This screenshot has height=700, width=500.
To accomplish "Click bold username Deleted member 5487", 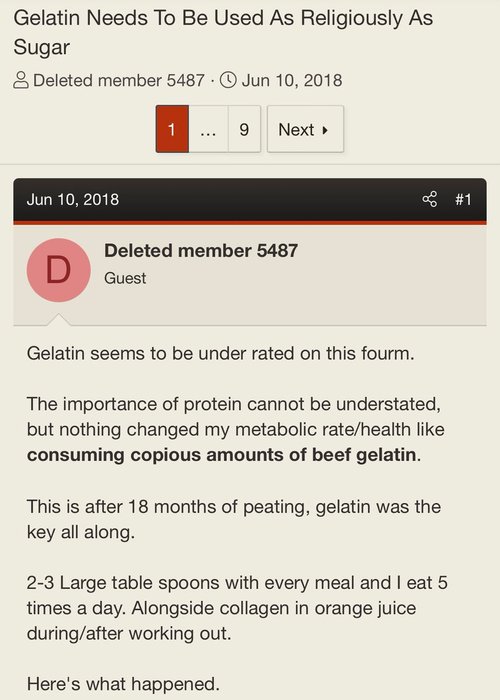I will 201,250.
